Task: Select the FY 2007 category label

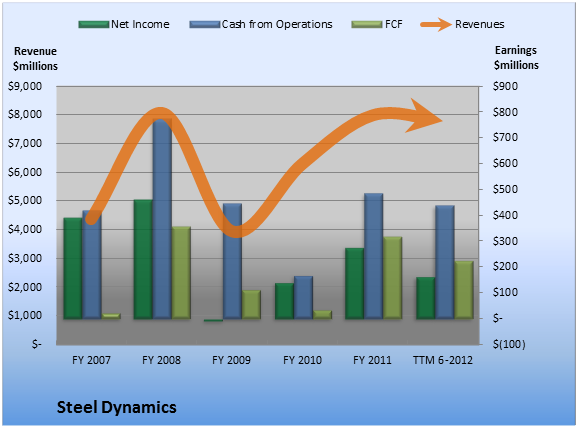Action: [x=91, y=360]
